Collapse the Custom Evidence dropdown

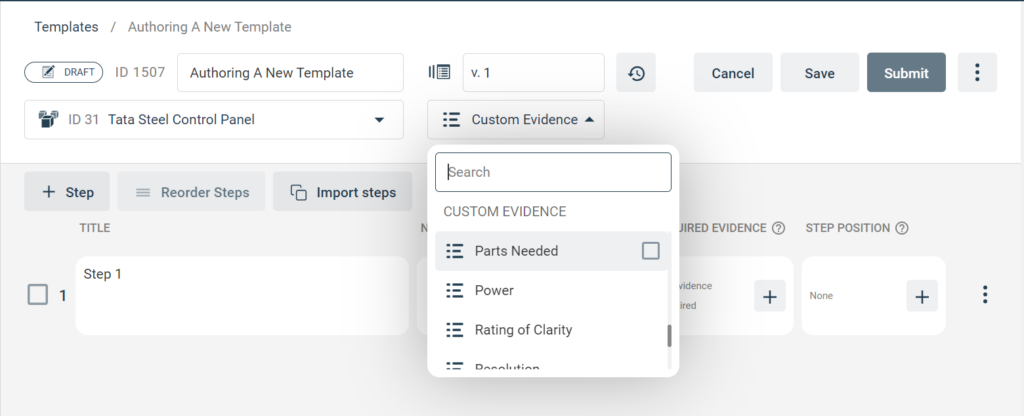pyautogui.click(x=516, y=120)
